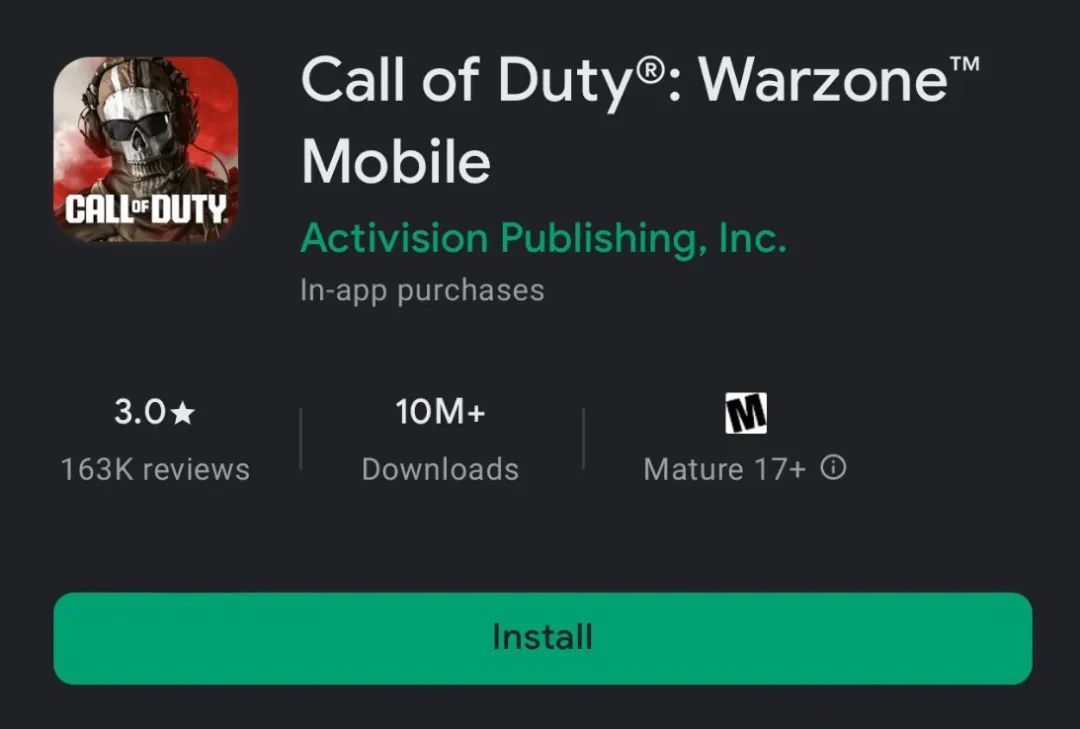Viewport: 1080px width, 729px height.
Task: Click the ™ symbol after Warzone
Action: click(963, 64)
